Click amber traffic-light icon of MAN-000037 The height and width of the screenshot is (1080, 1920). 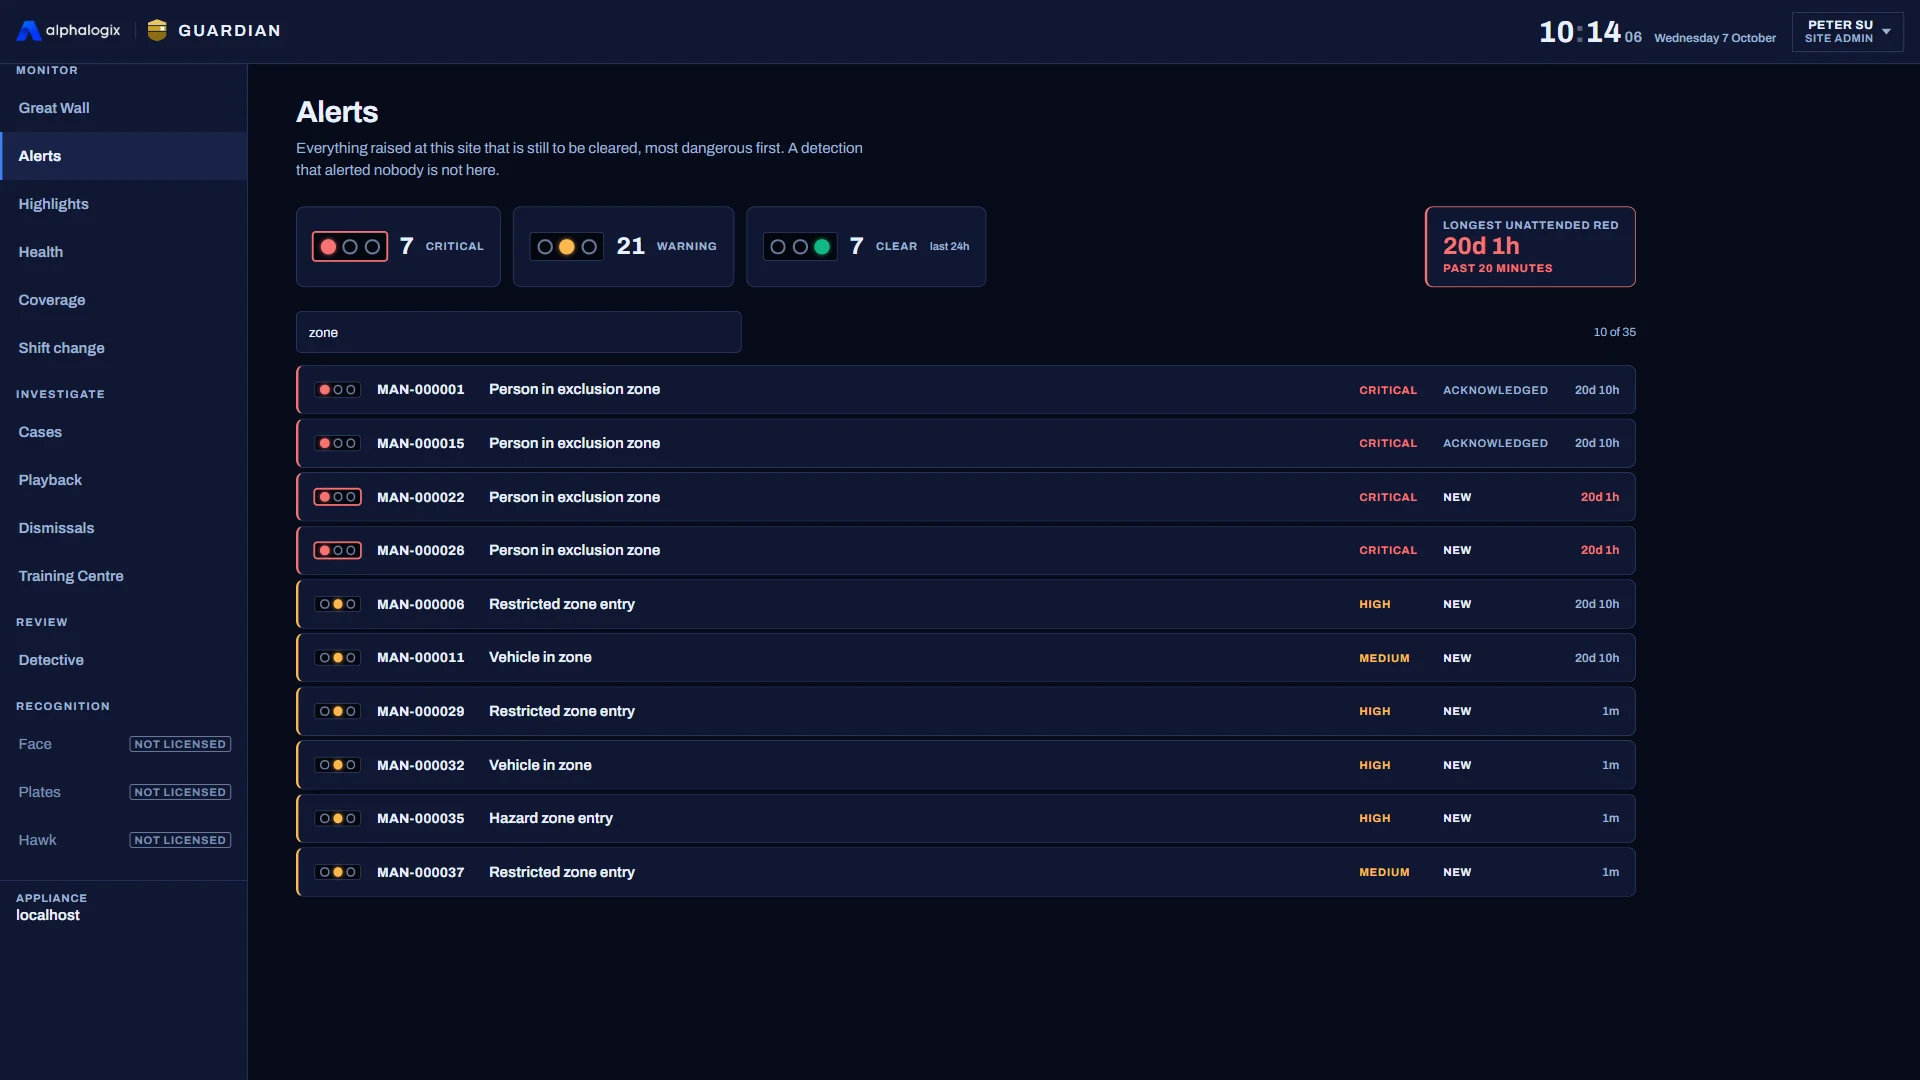coord(338,872)
